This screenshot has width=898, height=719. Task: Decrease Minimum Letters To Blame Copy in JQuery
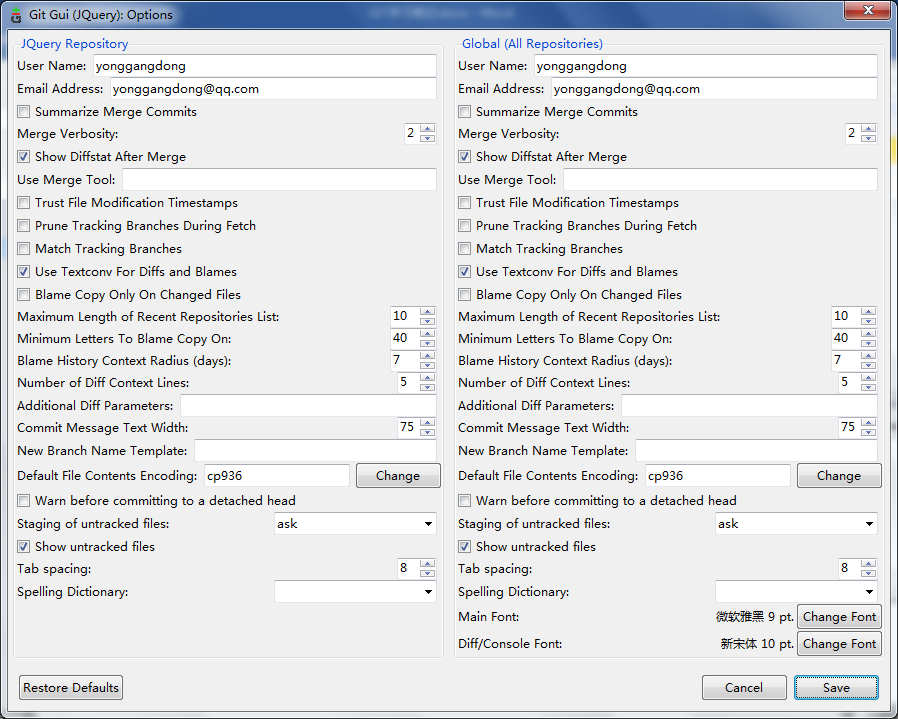coord(427,343)
